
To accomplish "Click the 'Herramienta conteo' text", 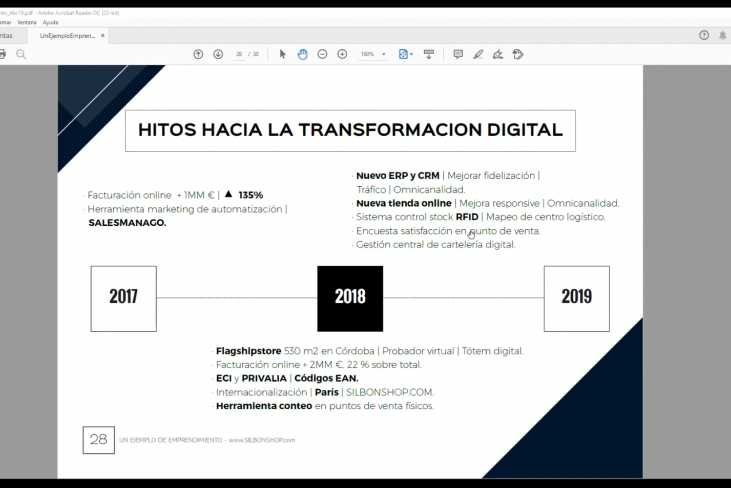I will tap(264, 406).
